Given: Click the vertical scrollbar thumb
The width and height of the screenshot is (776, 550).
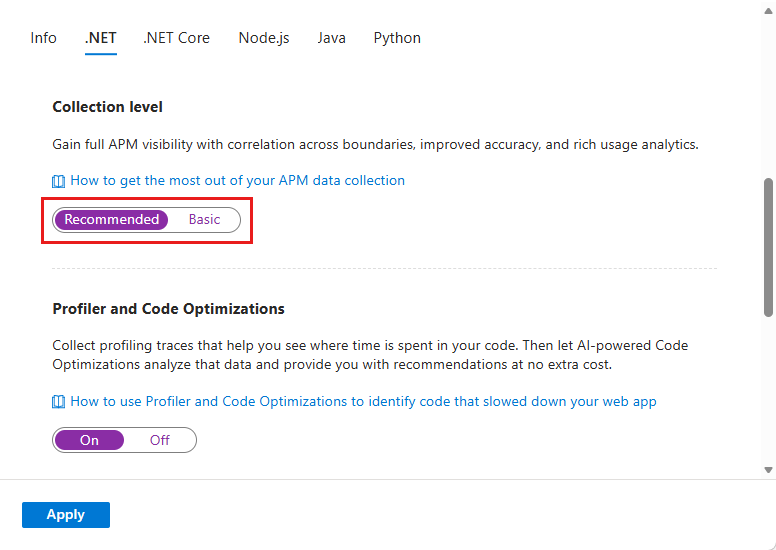Looking at the screenshot, I should tap(768, 247).
